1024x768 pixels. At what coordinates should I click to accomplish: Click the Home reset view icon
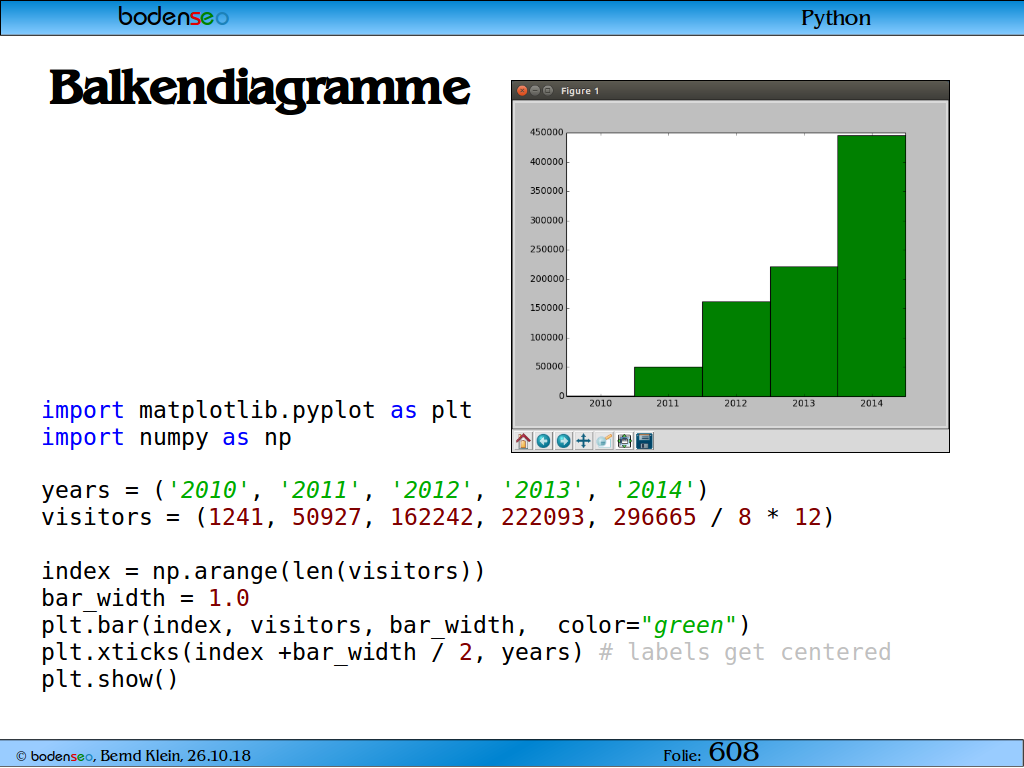(523, 441)
